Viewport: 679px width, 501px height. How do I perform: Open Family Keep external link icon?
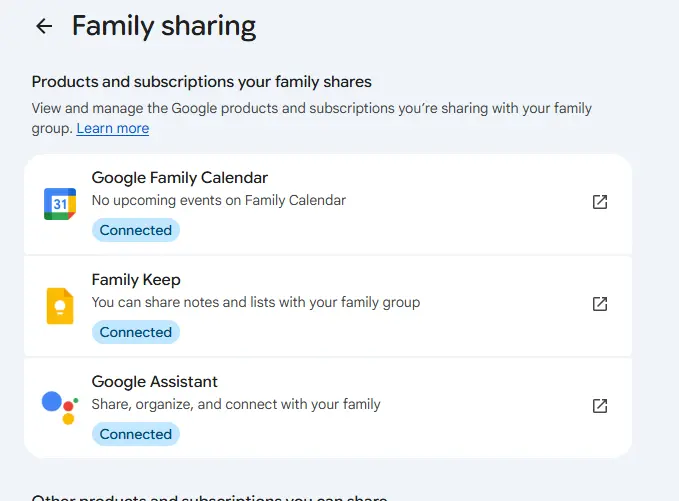tap(600, 304)
